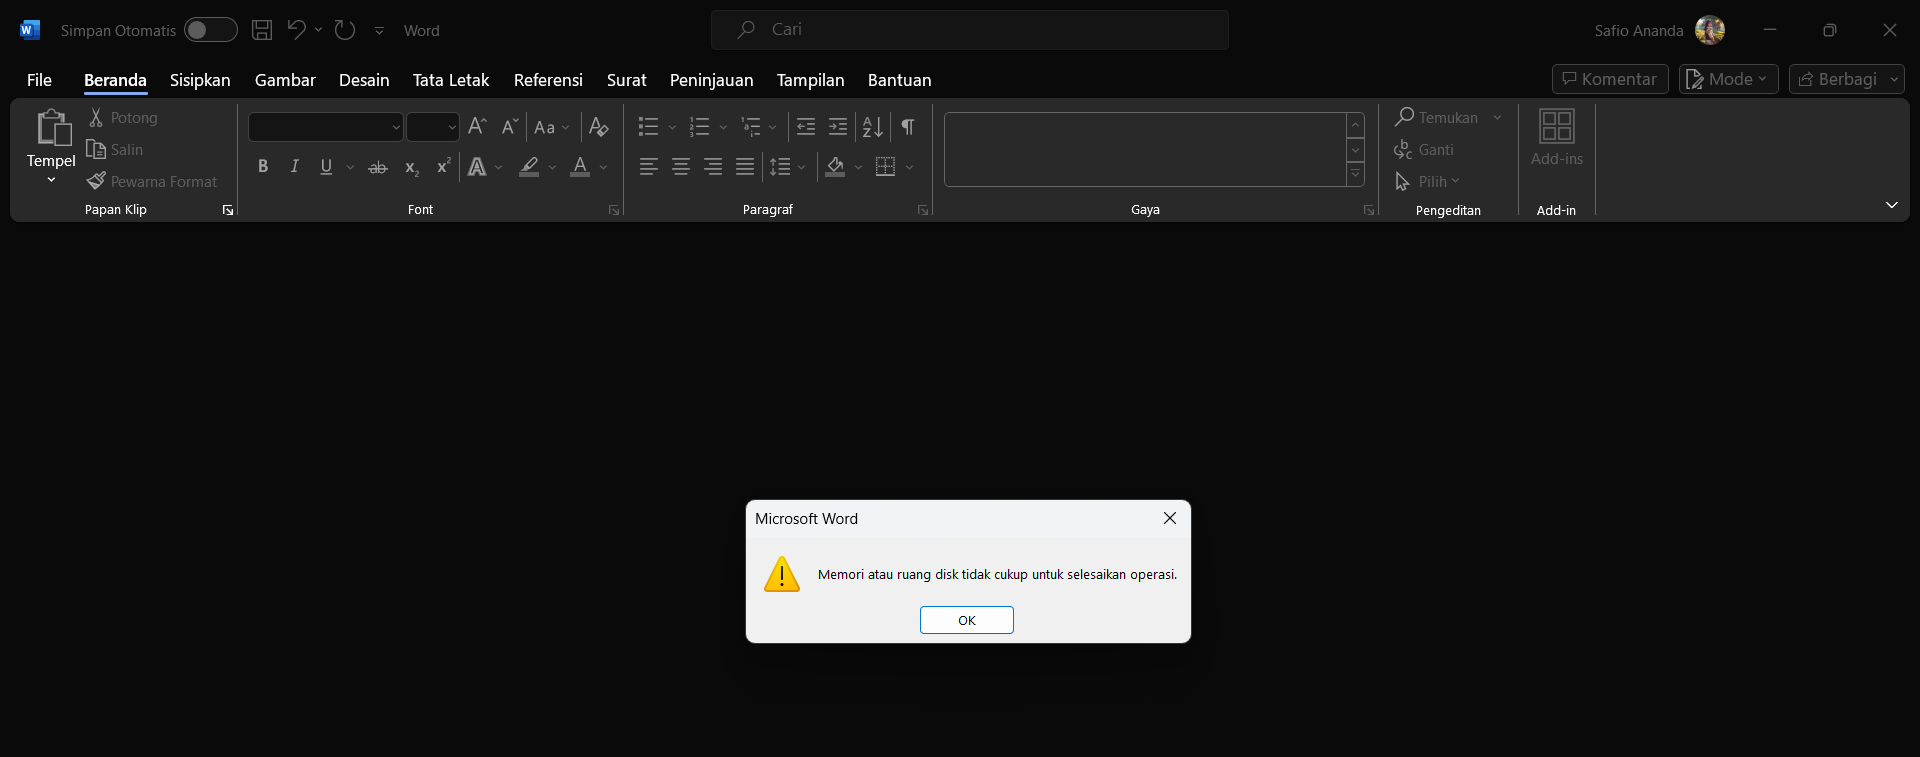Viewport: 1920px width, 757px height.
Task: Click the Justify alignment icon
Action: (744, 167)
